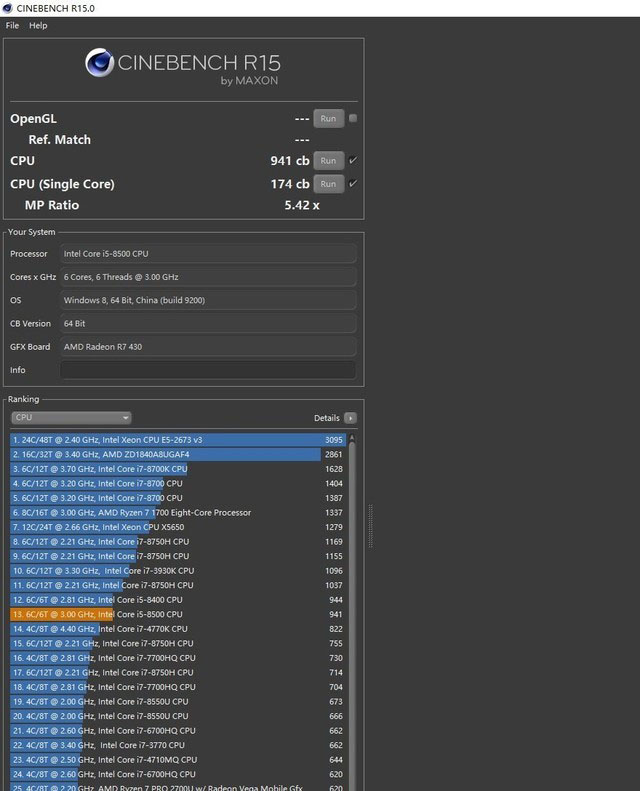Click the Cores x GHz field
The width and height of the screenshot is (640, 791).
[x=208, y=277]
